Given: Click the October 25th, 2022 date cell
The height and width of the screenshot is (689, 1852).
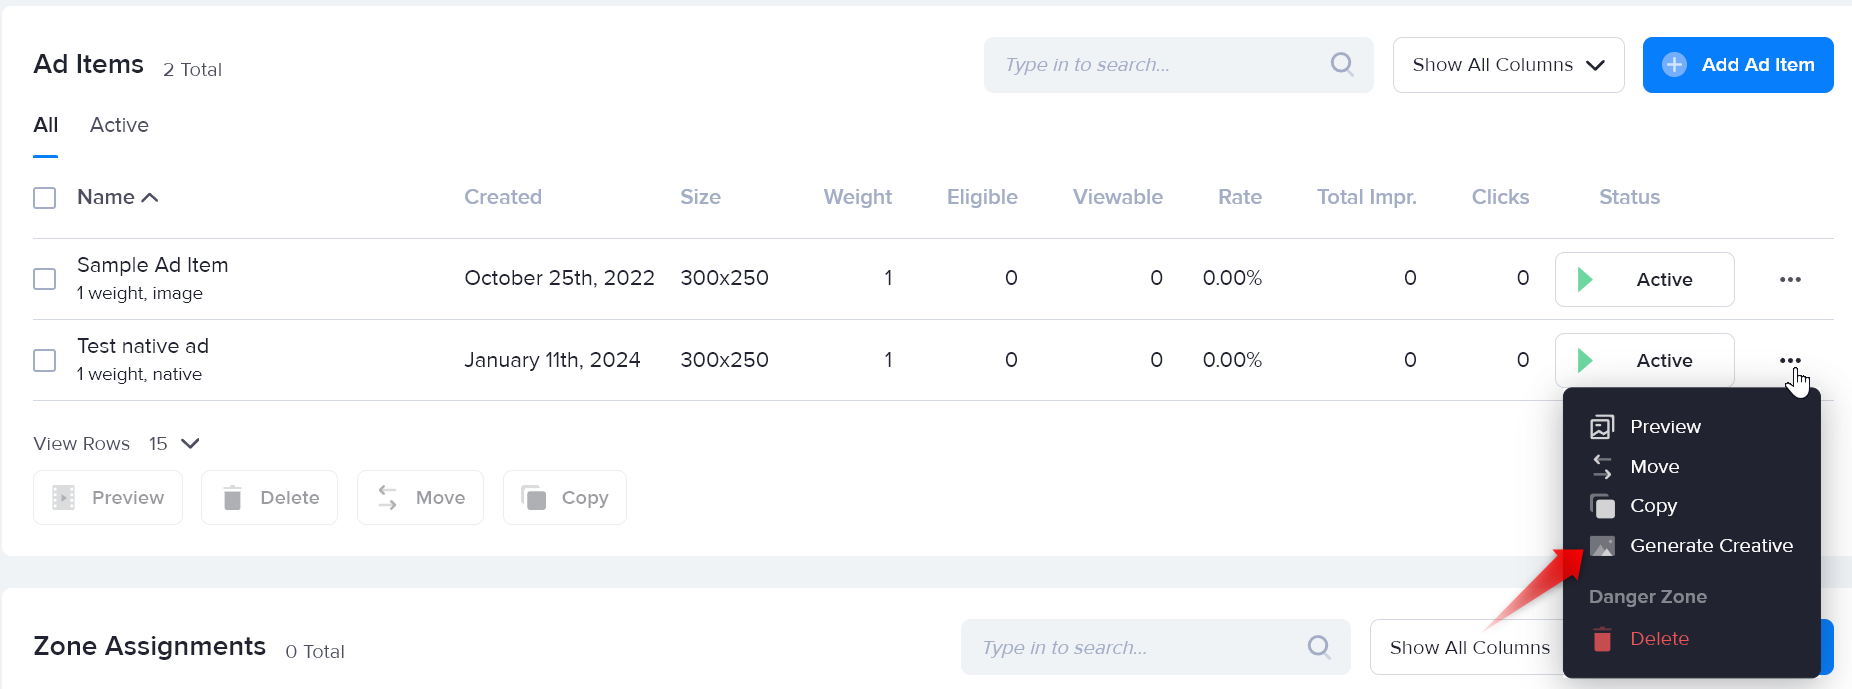Looking at the screenshot, I should [559, 278].
